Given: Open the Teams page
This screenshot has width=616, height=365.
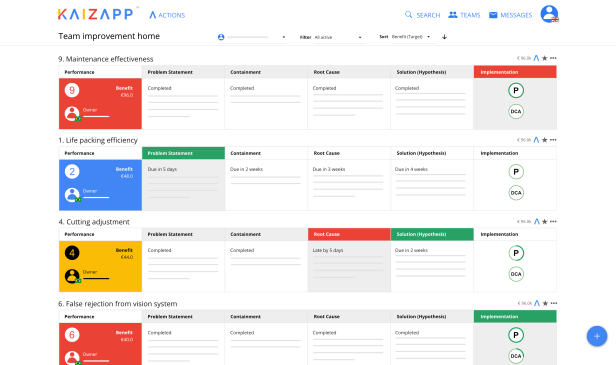Looking at the screenshot, I should pos(464,15).
